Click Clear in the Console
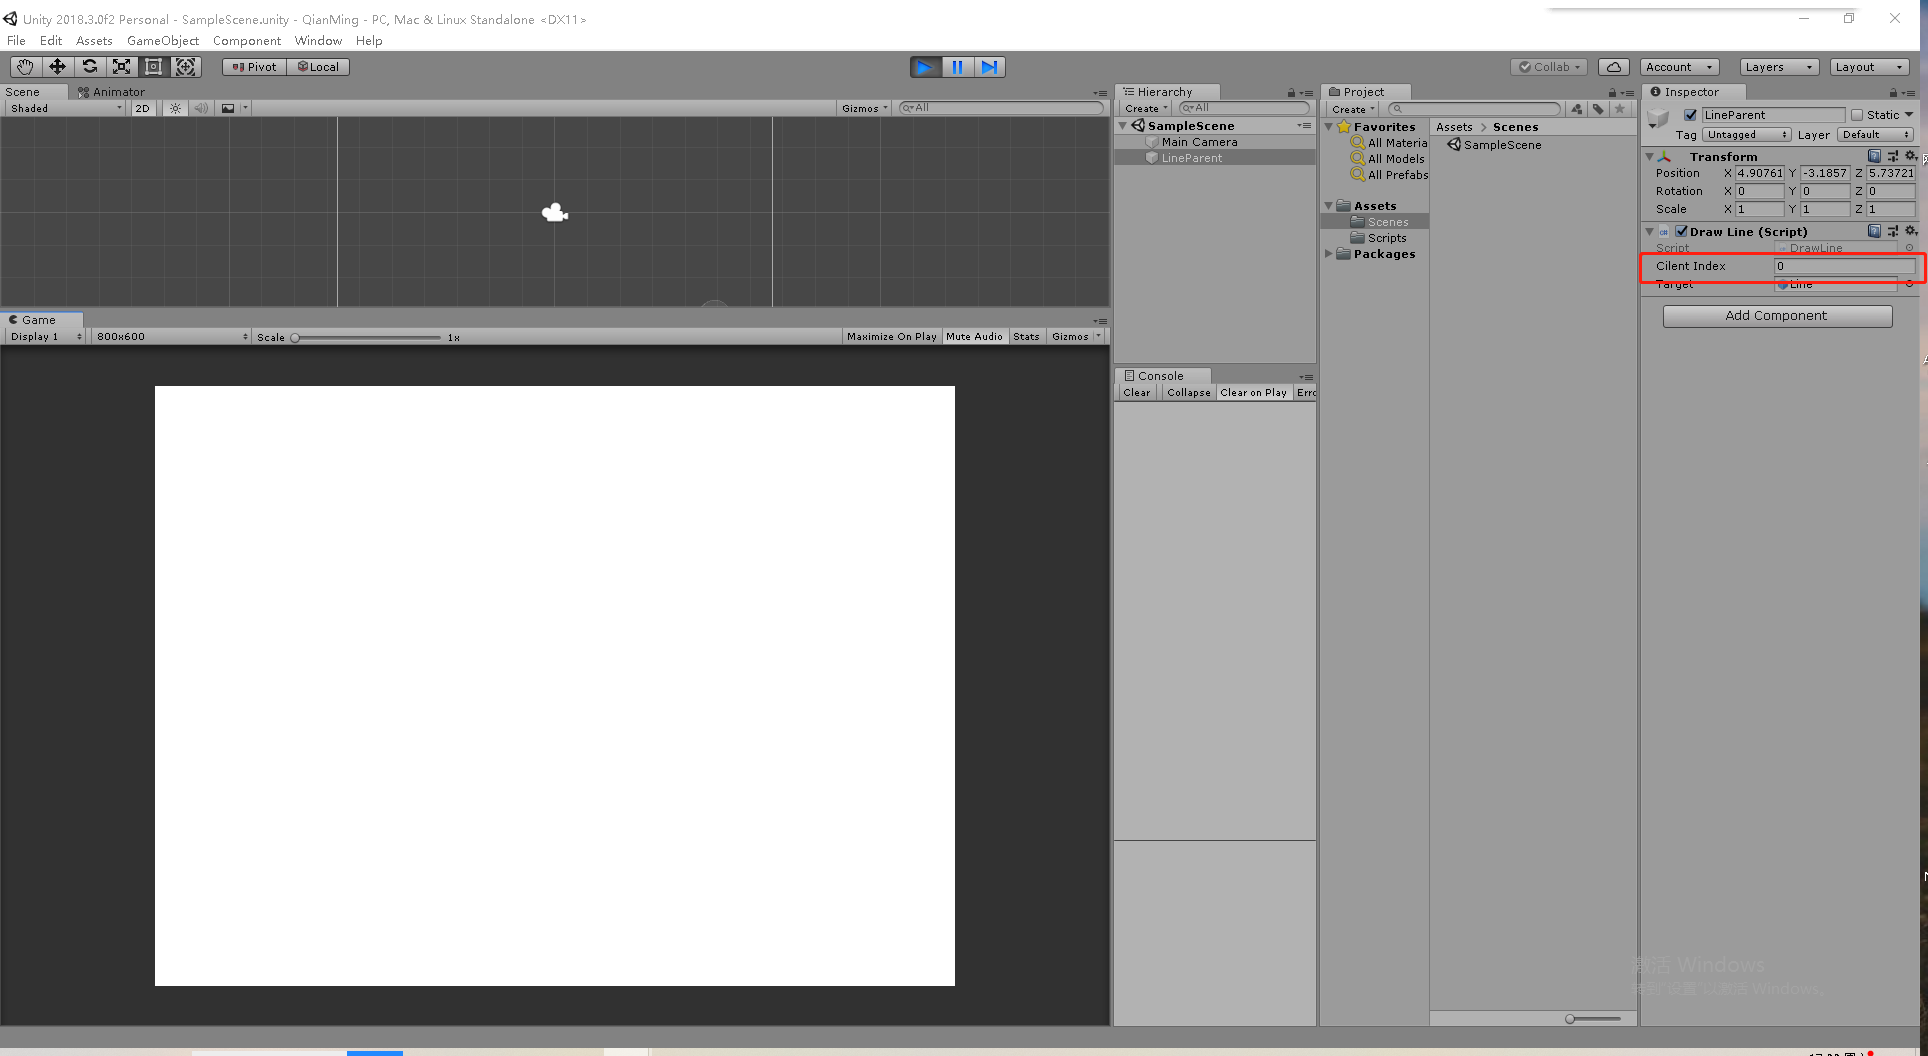This screenshot has width=1928, height=1056. click(x=1136, y=392)
